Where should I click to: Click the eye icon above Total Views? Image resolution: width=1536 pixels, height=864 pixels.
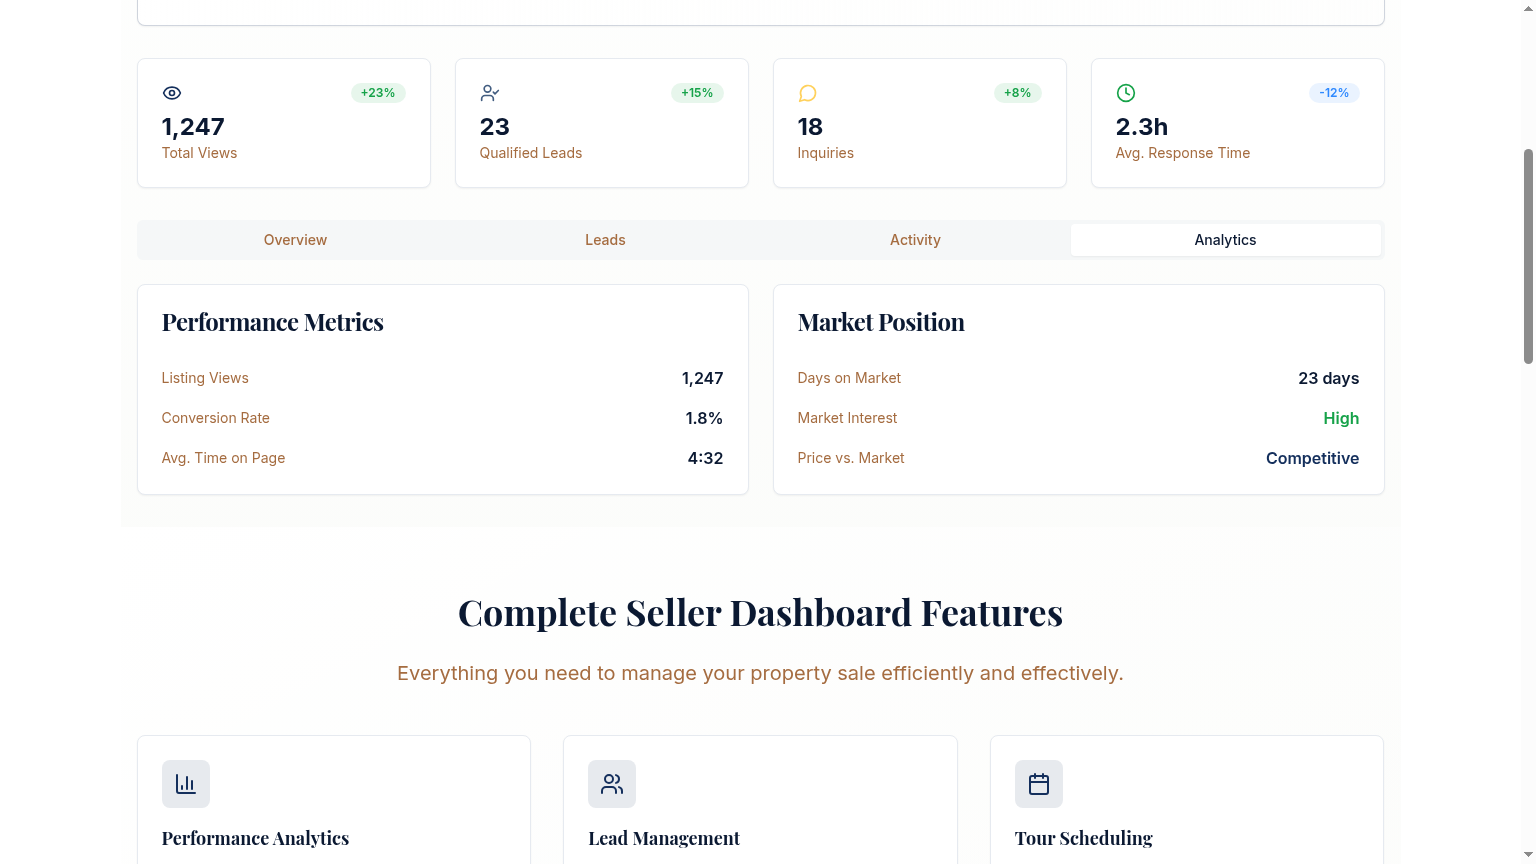pyautogui.click(x=172, y=93)
